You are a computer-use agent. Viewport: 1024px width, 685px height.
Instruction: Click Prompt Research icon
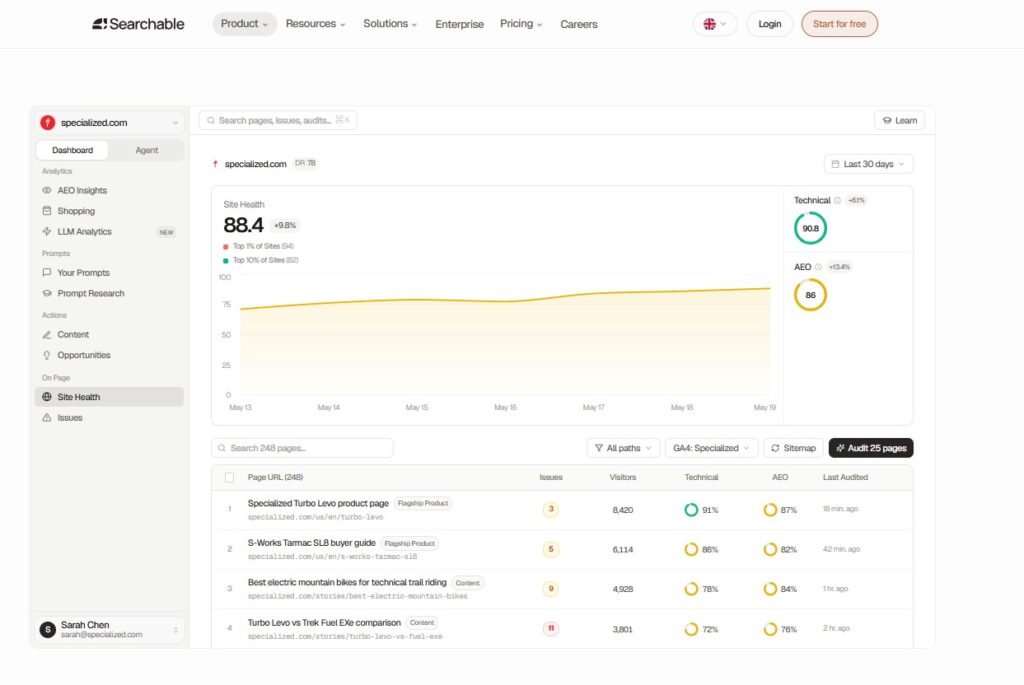[x=47, y=294]
